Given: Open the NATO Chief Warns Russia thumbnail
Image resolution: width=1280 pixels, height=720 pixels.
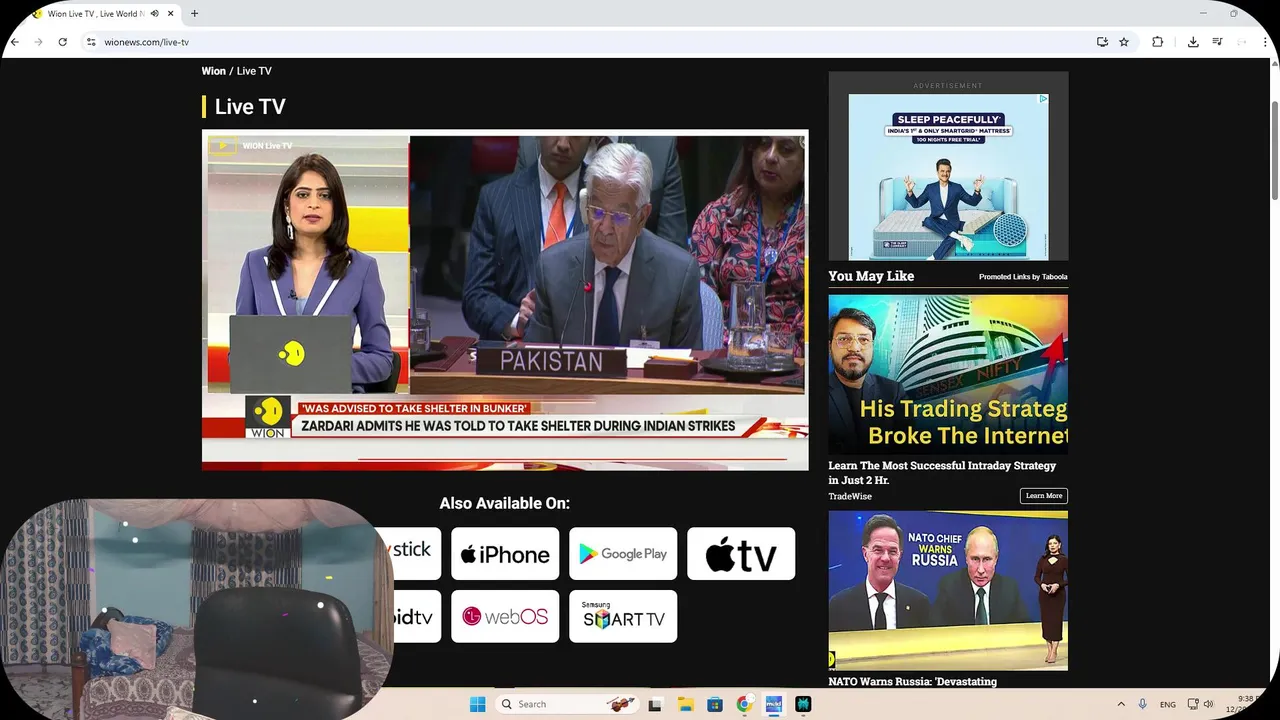Looking at the screenshot, I should [948, 591].
